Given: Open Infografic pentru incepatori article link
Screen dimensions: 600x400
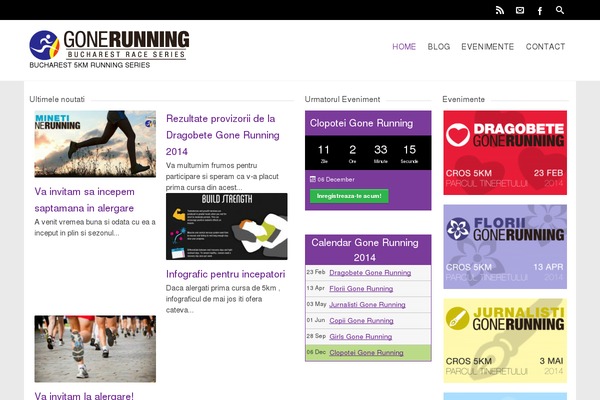Looking at the screenshot, I should (x=225, y=274).
